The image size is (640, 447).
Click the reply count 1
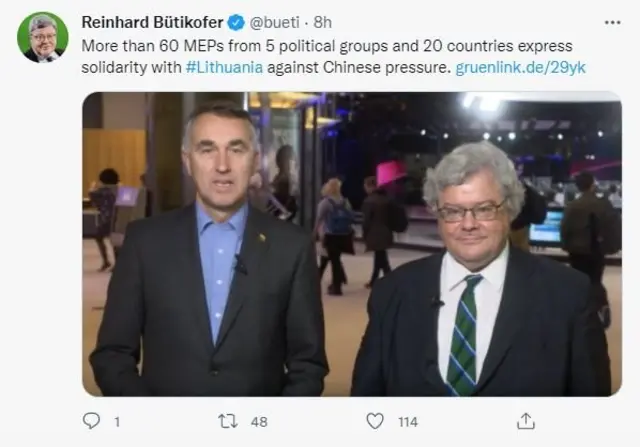click(117, 422)
